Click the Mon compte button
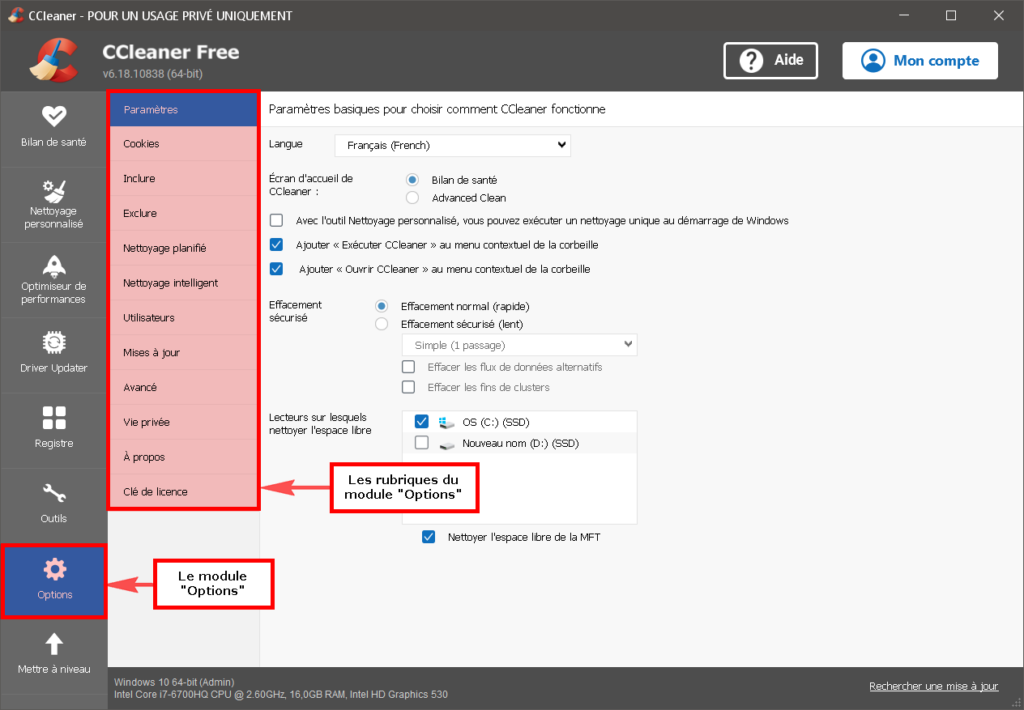This screenshot has width=1024, height=710. [x=920, y=61]
